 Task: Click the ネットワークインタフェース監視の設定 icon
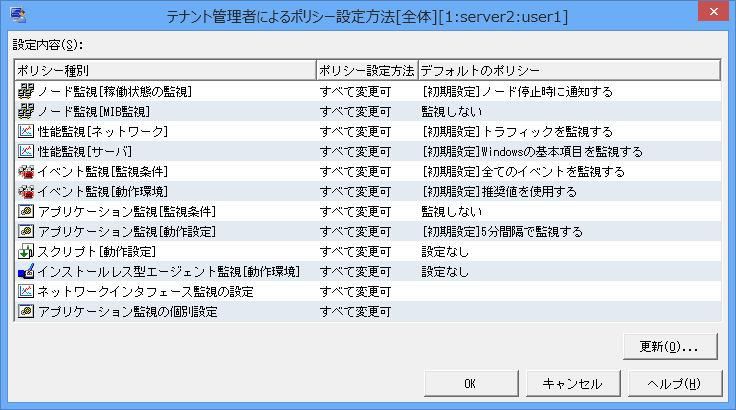26,291
